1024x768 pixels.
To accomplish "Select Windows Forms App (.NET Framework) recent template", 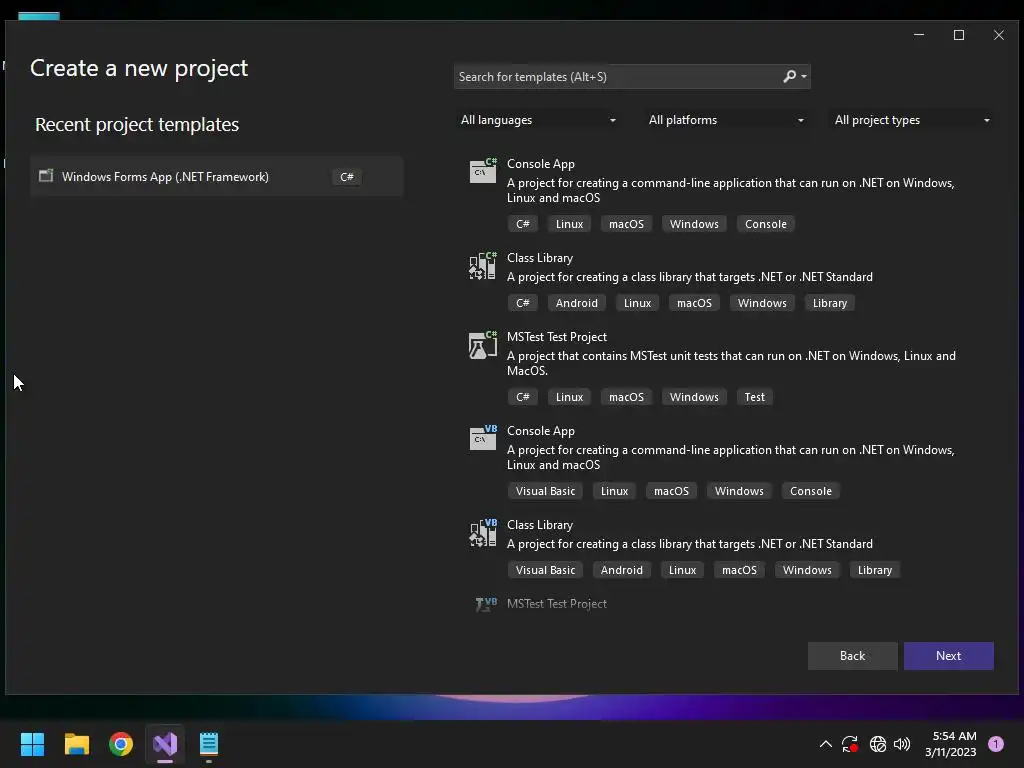I will click(x=216, y=176).
